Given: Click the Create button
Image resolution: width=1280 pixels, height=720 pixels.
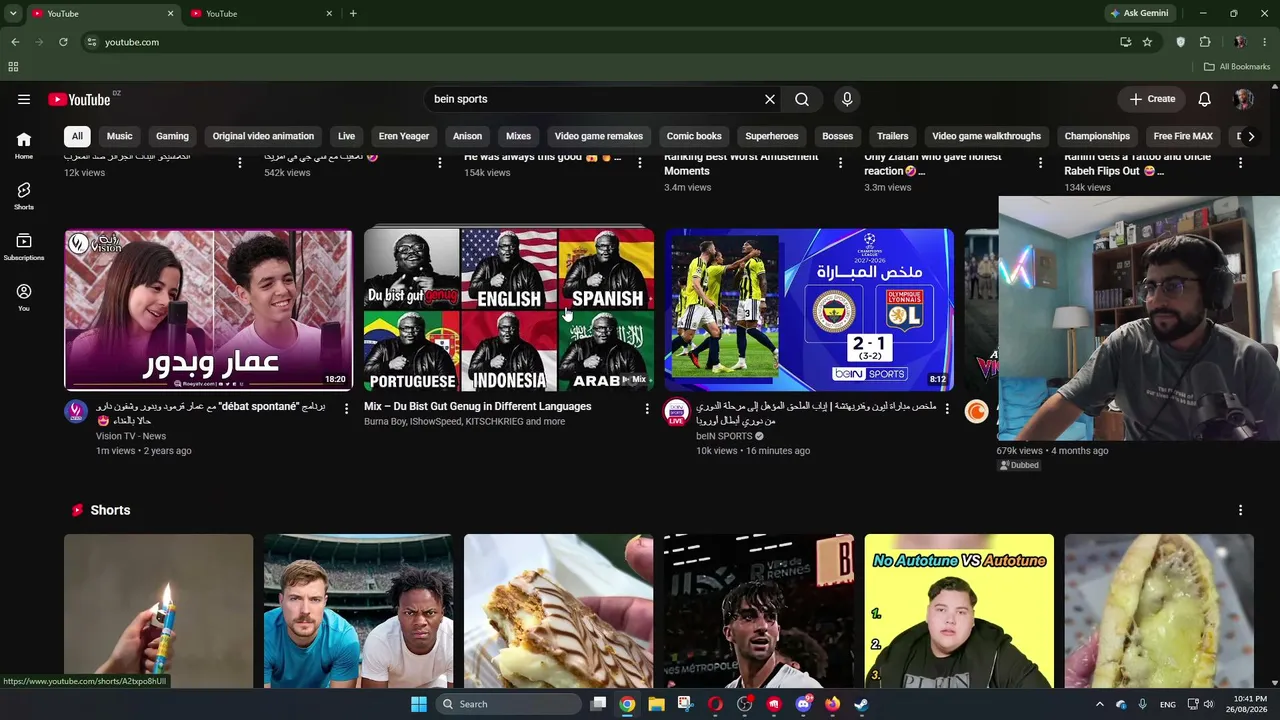Looking at the screenshot, I should 1152,99.
